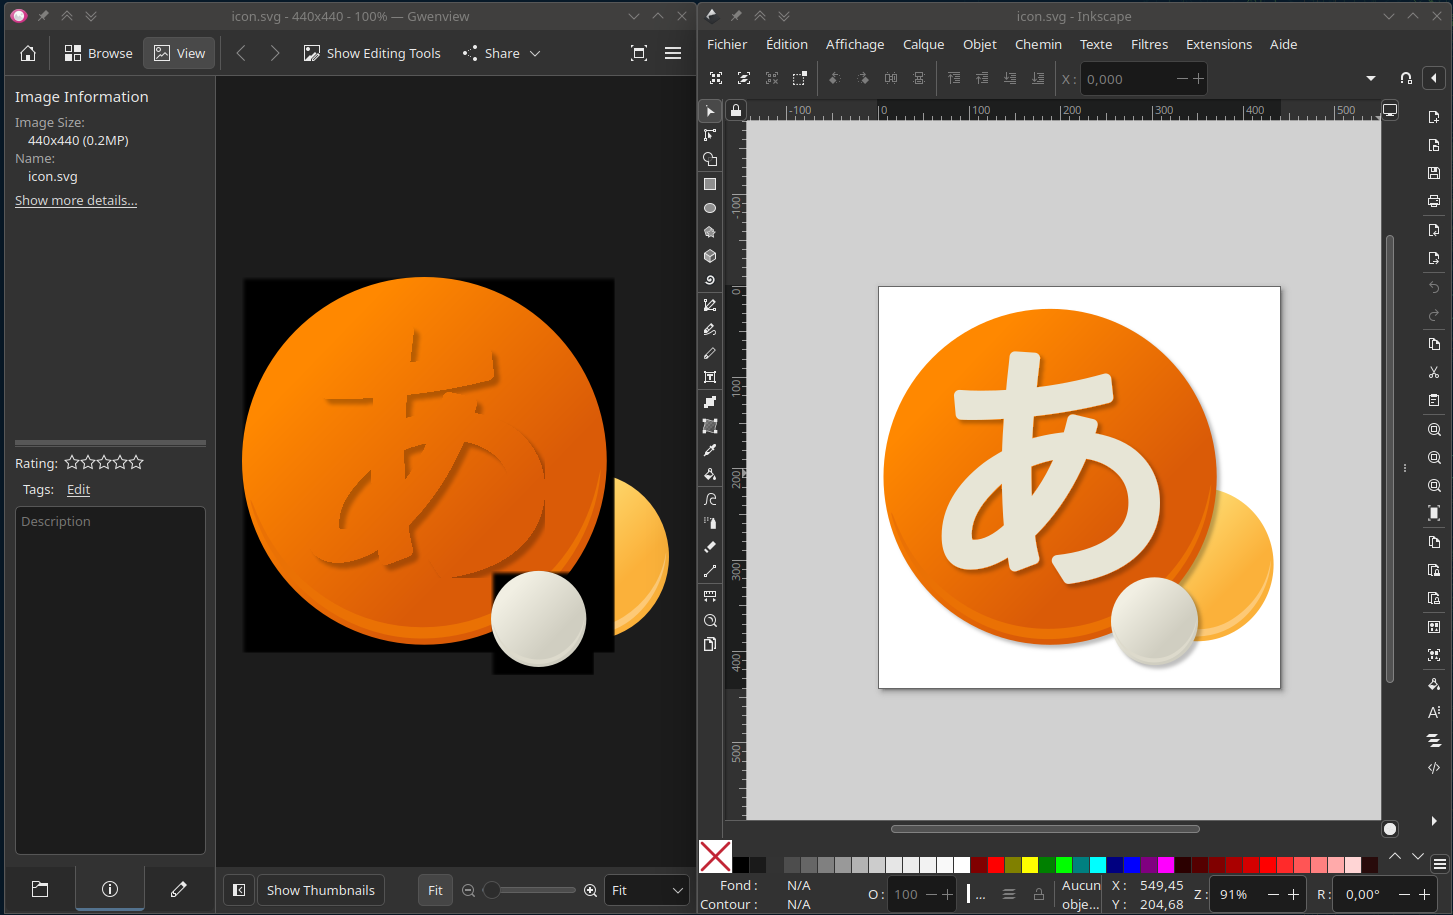This screenshot has width=1453, height=915.
Task: Select the Eraser tool in Inkscape
Action: [x=710, y=547]
